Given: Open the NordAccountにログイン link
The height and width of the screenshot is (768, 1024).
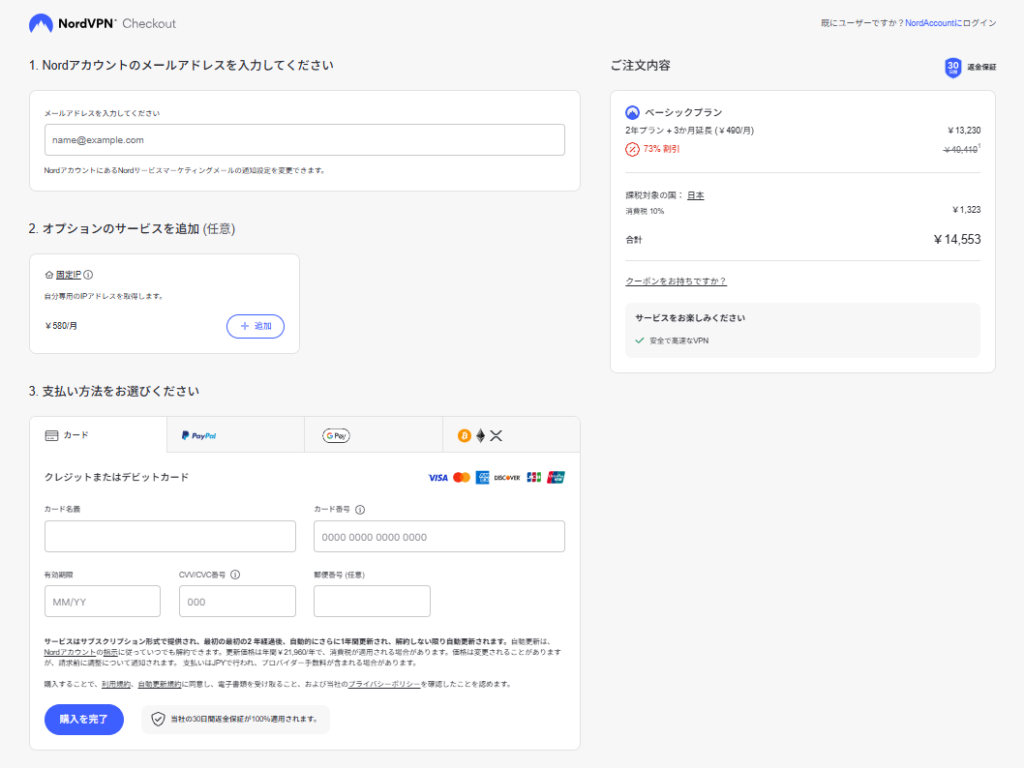Looking at the screenshot, I should pyautogui.click(x=949, y=21).
